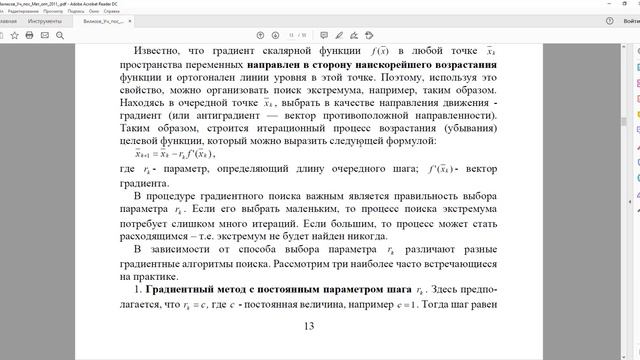Click the share icon after the sign tool
Screen dimensions: 640x360
click(x=369, y=36)
